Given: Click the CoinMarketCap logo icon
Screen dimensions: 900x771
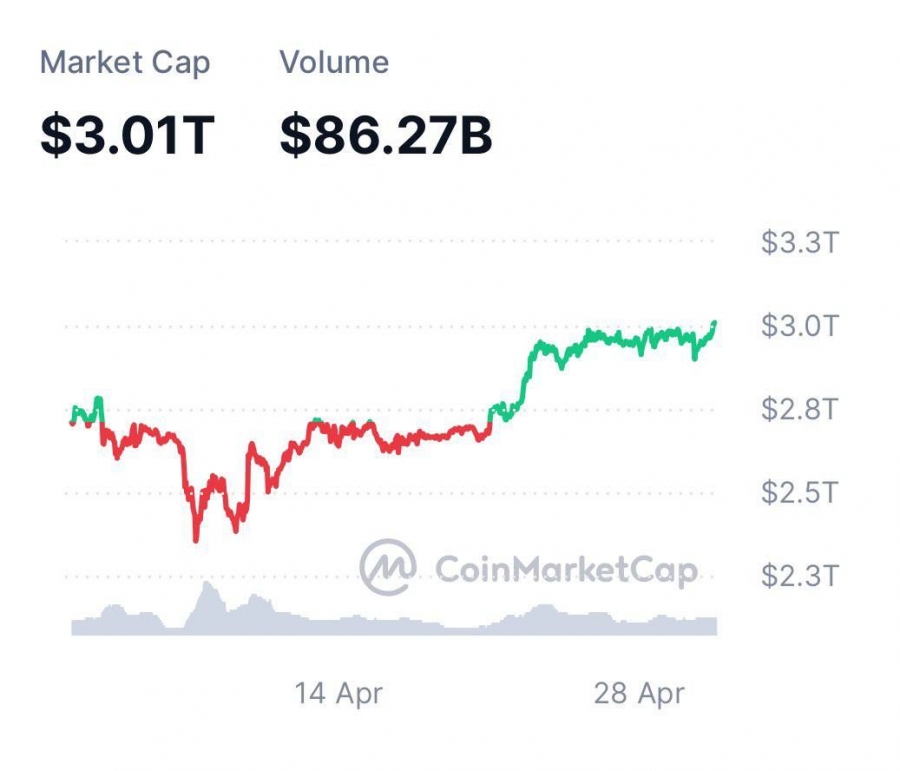Looking at the screenshot, I should tap(387, 567).
